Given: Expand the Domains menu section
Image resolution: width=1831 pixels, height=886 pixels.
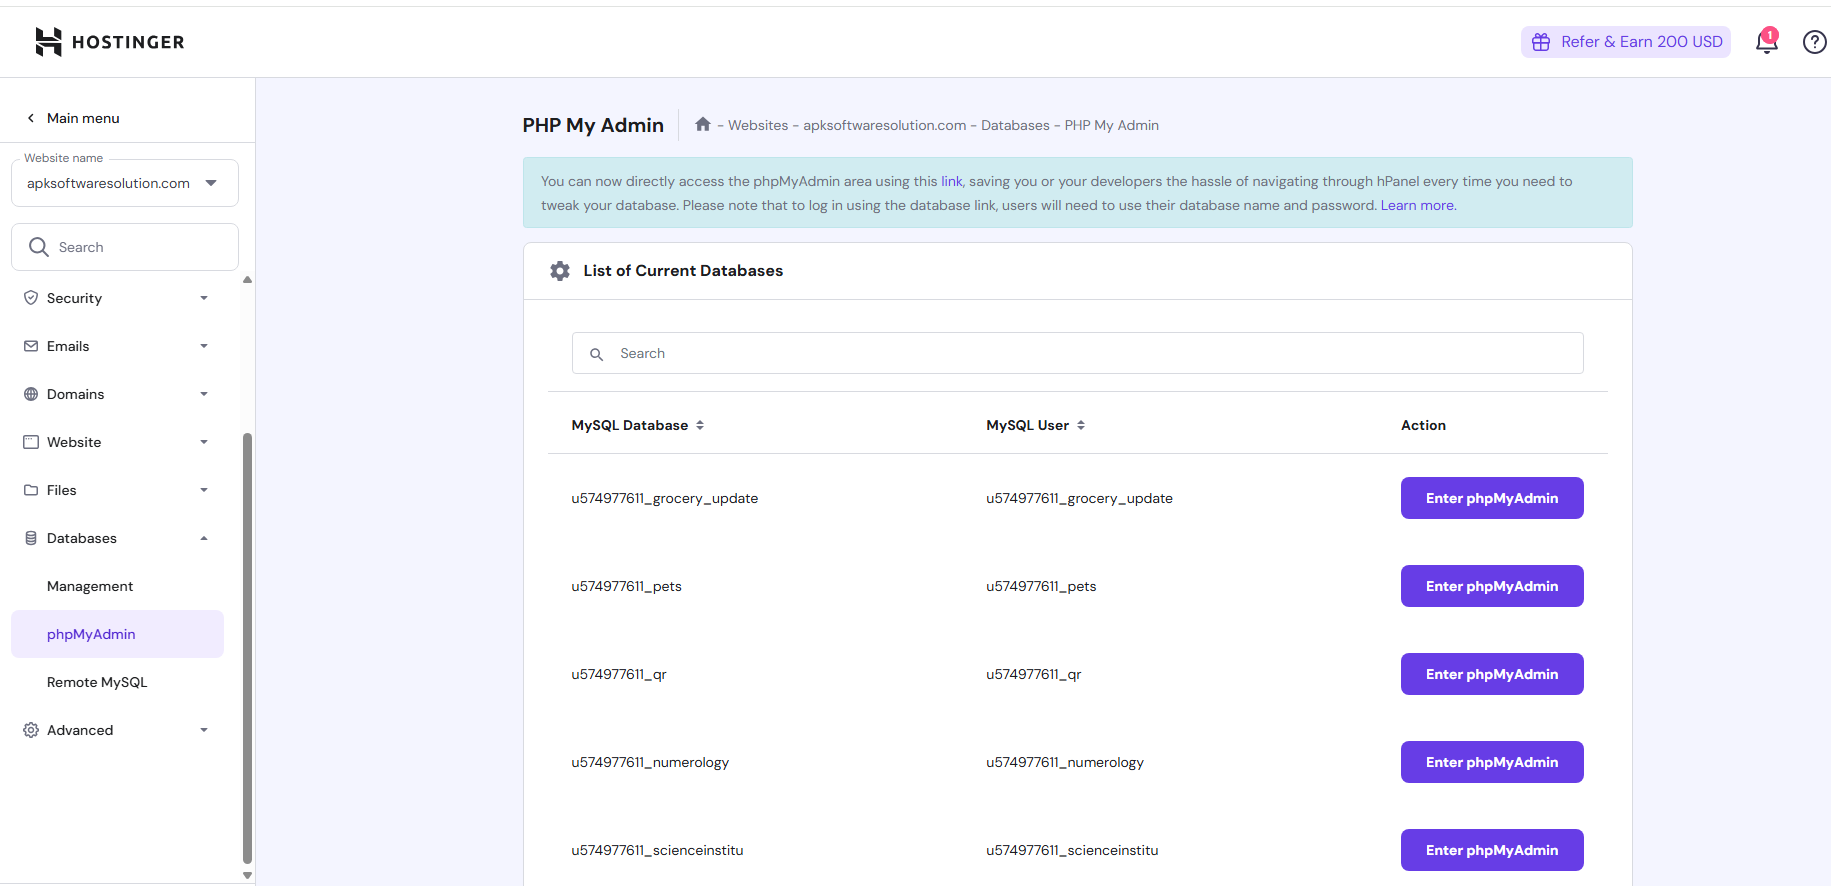Looking at the screenshot, I should (x=204, y=394).
